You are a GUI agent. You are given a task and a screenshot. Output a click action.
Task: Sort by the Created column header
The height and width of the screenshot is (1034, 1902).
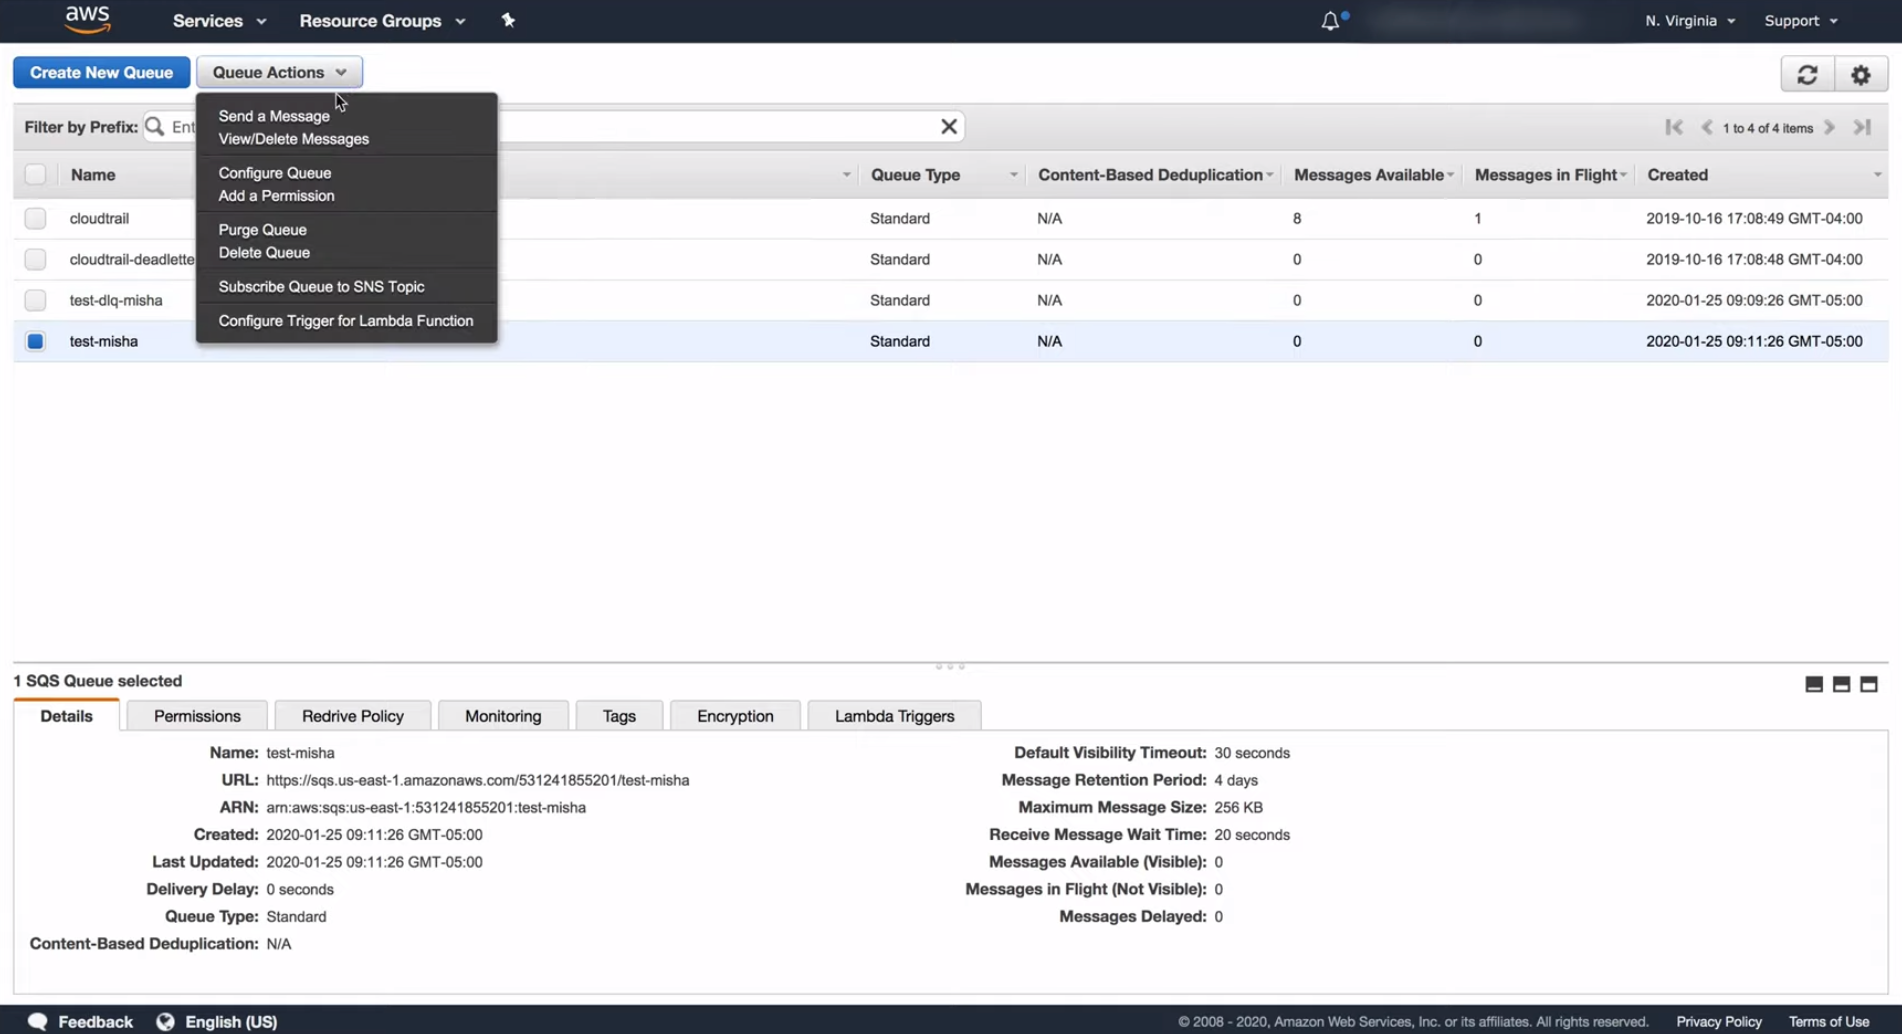(x=1677, y=175)
